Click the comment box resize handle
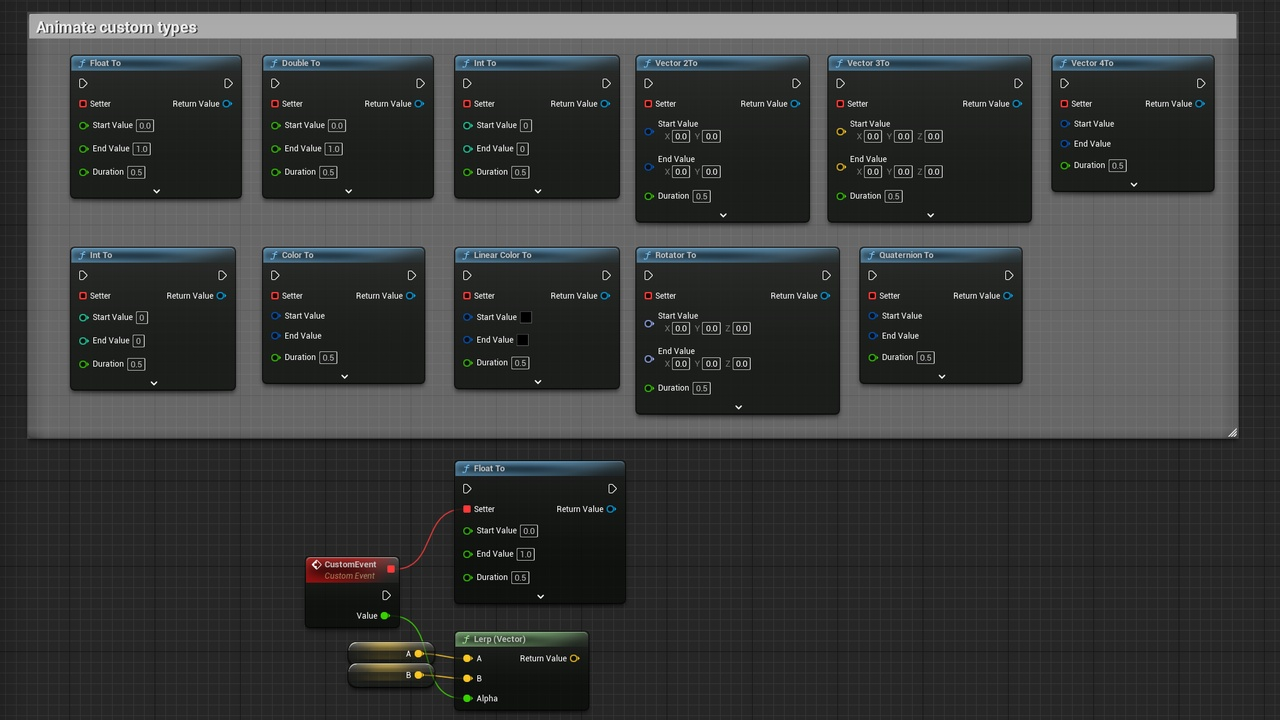This screenshot has height=720, width=1280. 1232,432
